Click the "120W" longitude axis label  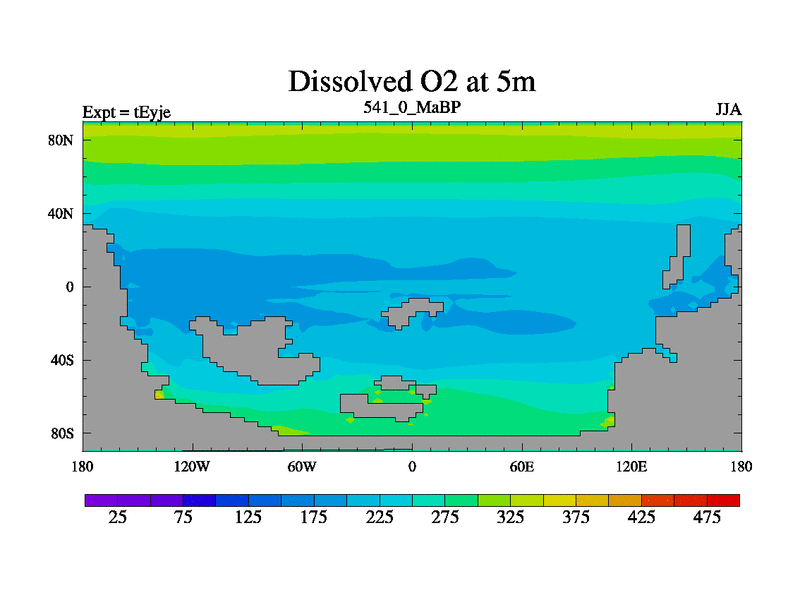coord(191,466)
